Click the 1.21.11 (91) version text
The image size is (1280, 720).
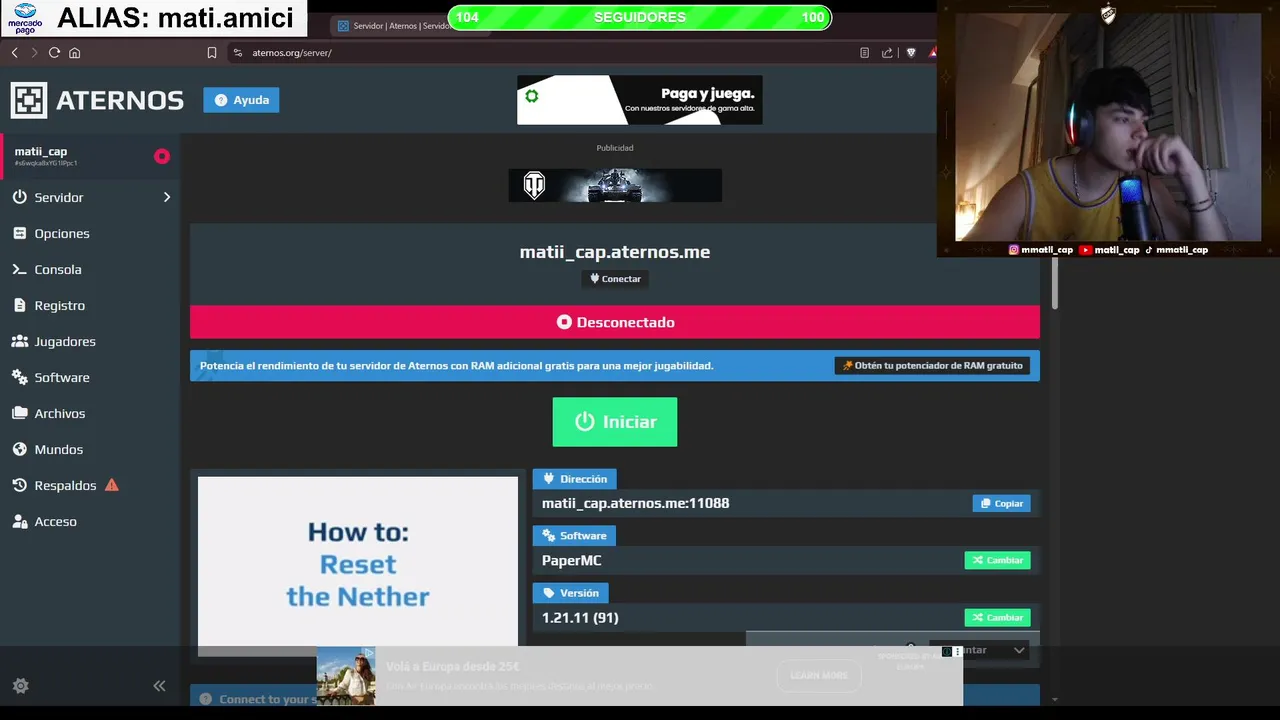580,617
